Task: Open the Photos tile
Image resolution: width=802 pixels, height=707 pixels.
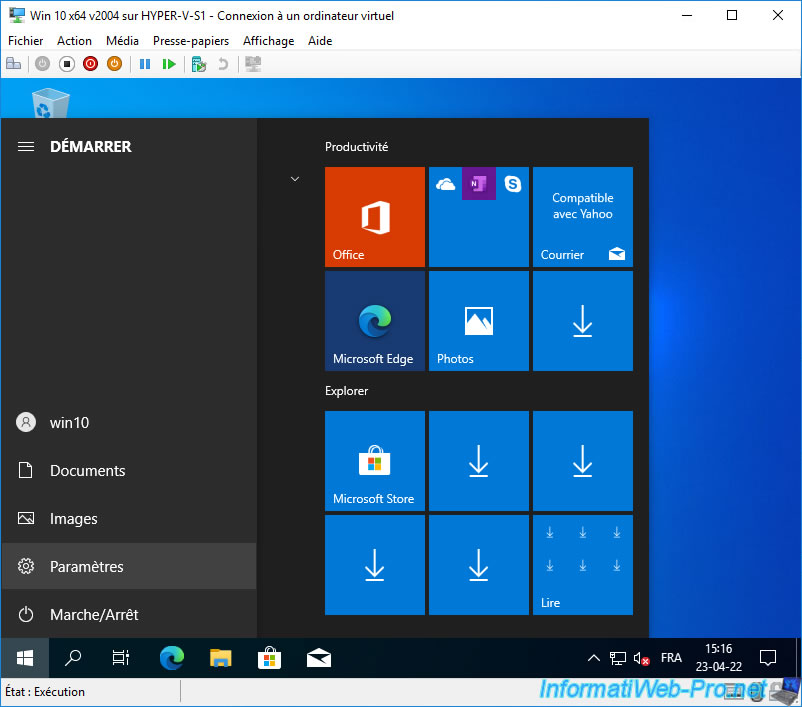Action: [479, 321]
